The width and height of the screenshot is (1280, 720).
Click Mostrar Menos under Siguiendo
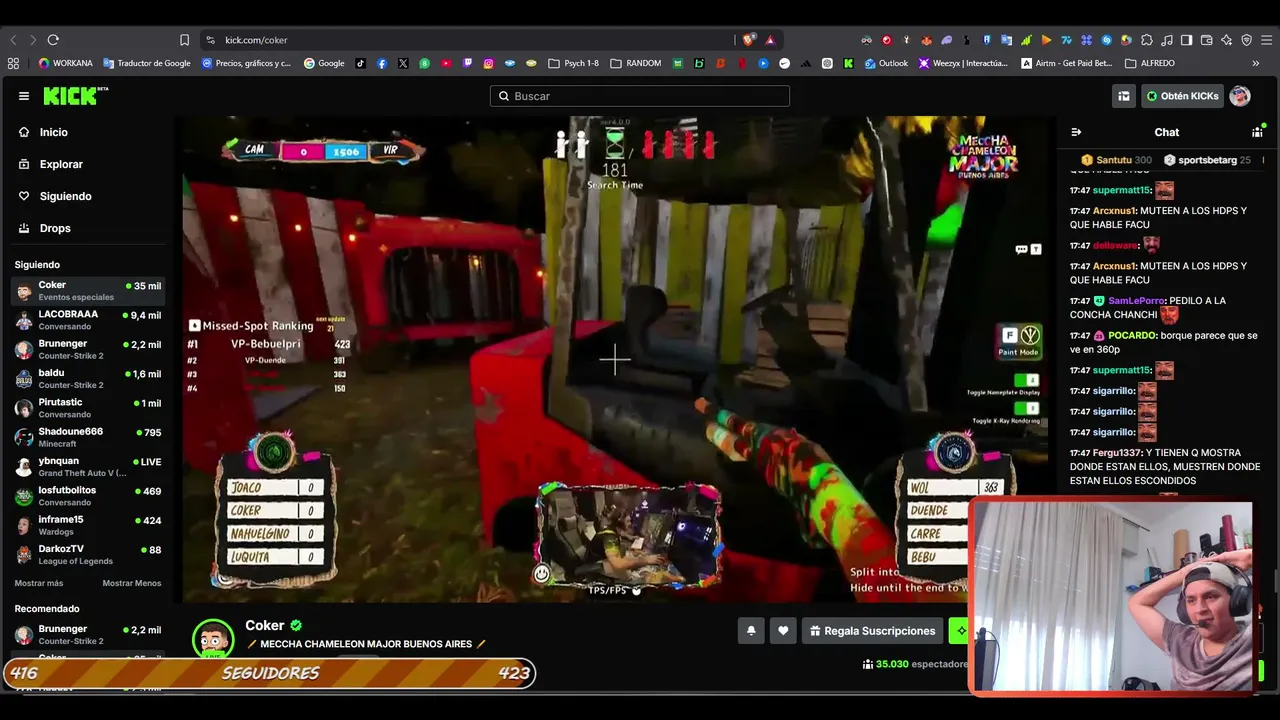coord(132,583)
